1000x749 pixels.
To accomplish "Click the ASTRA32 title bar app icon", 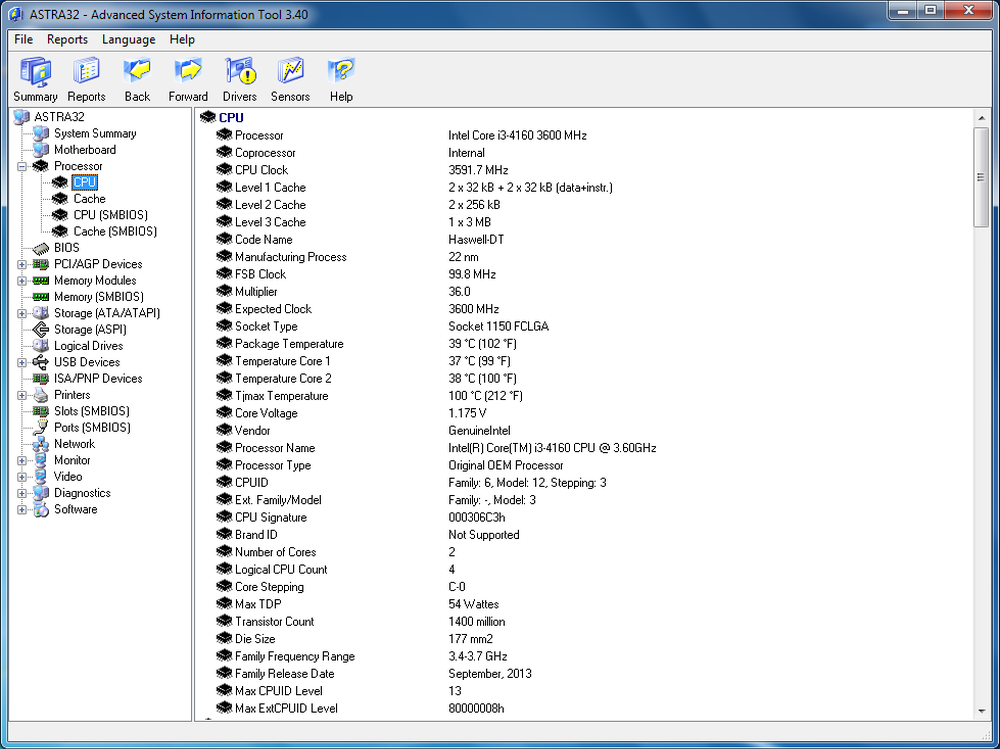I will 17,14.
